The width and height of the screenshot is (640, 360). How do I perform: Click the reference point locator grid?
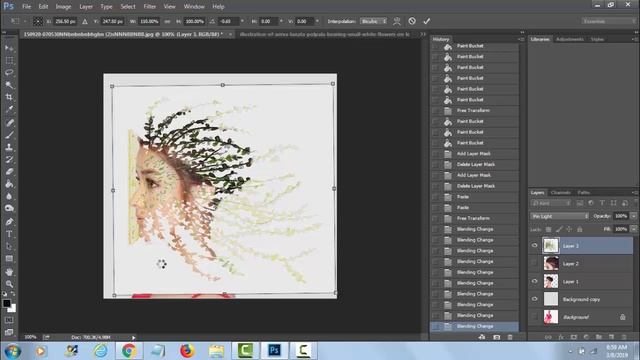[38, 21]
